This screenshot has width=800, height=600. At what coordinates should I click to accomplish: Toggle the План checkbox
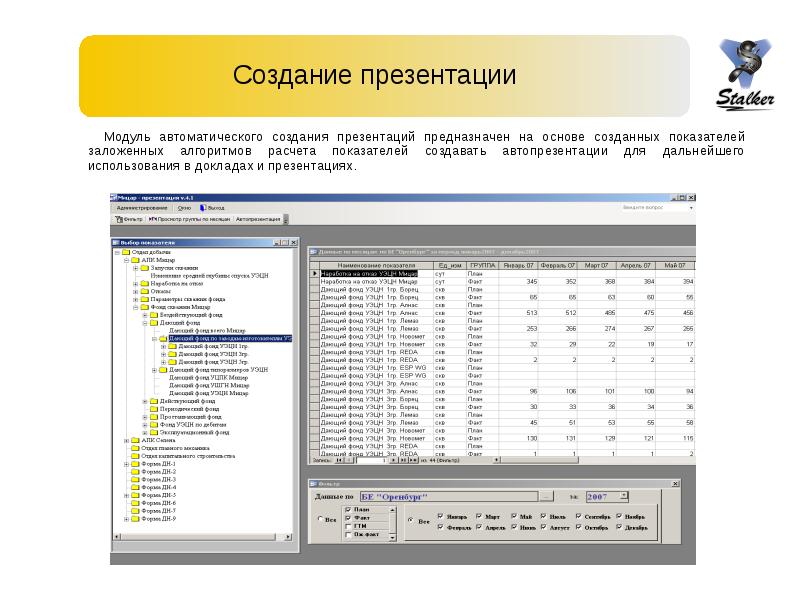tap(348, 509)
